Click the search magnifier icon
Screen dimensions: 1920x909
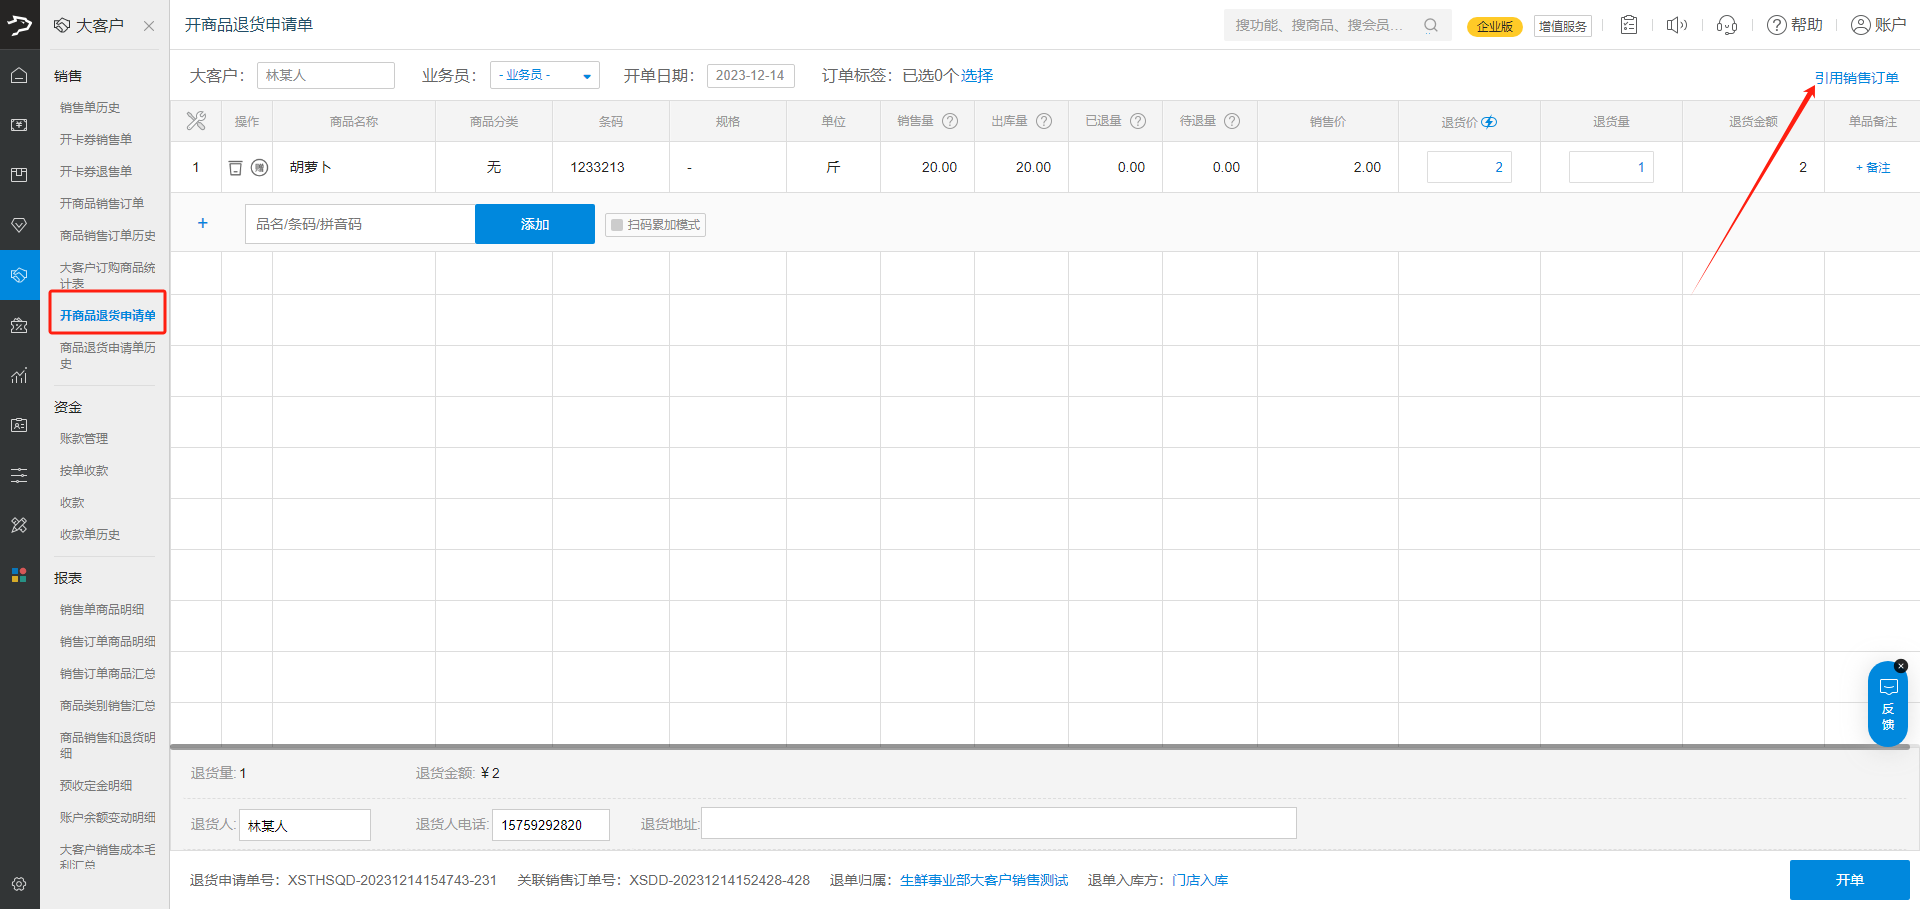(1431, 25)
